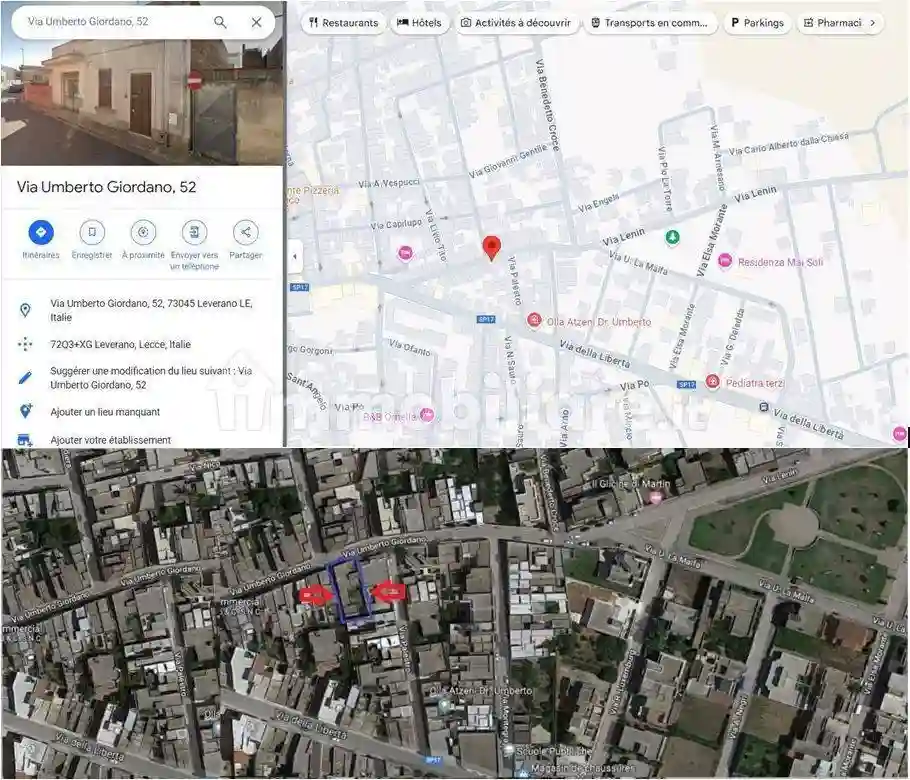Search nearby with À proximité icon
Viewport: 910px width, 780px height.
(x=143, y=233)
